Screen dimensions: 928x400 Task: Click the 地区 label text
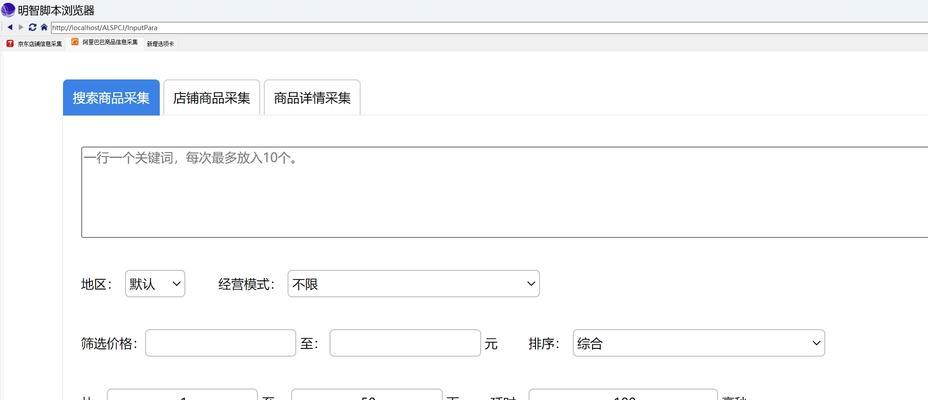tap(96, 285)
